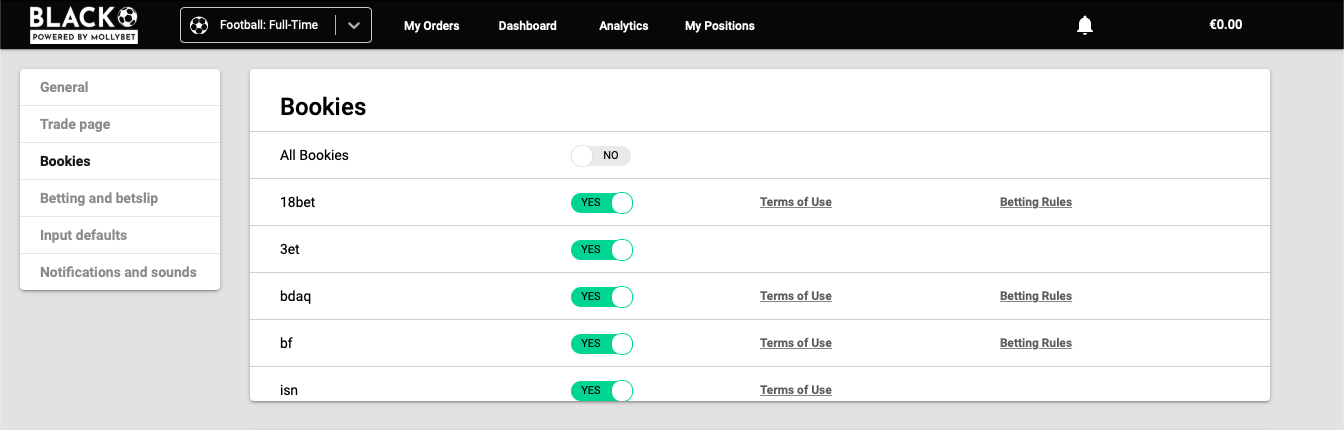
Task: Disable the 18bet bookie toggle
Action: [602, 203]
